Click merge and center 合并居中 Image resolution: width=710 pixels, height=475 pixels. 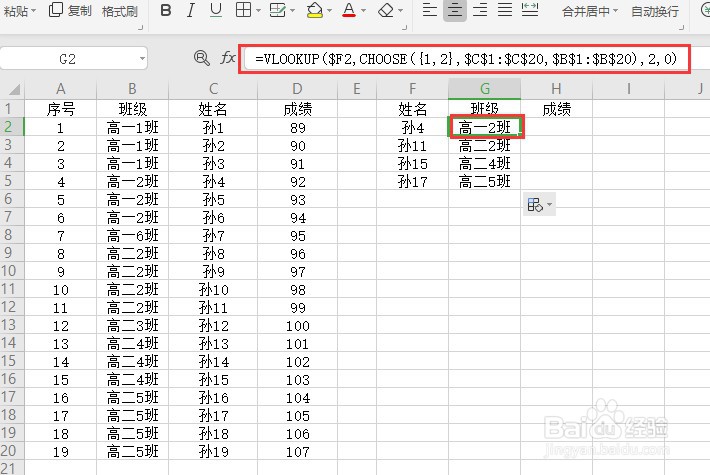pos(585,11)
